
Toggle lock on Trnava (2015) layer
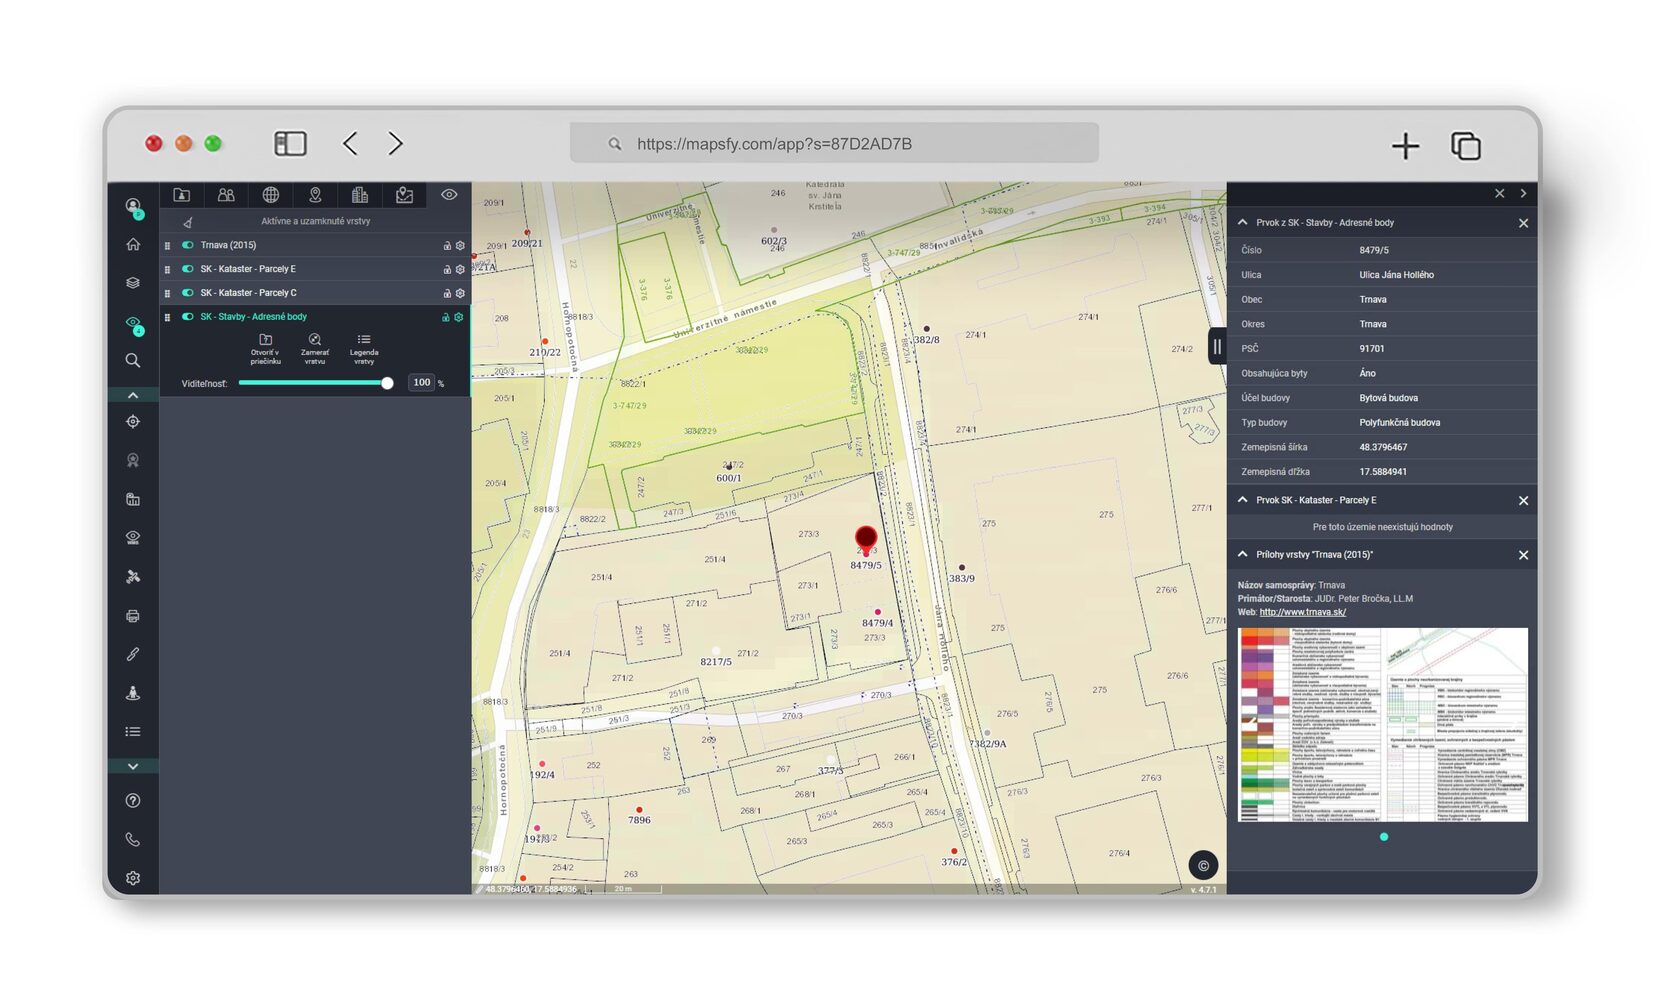click(x=447, y=245)
